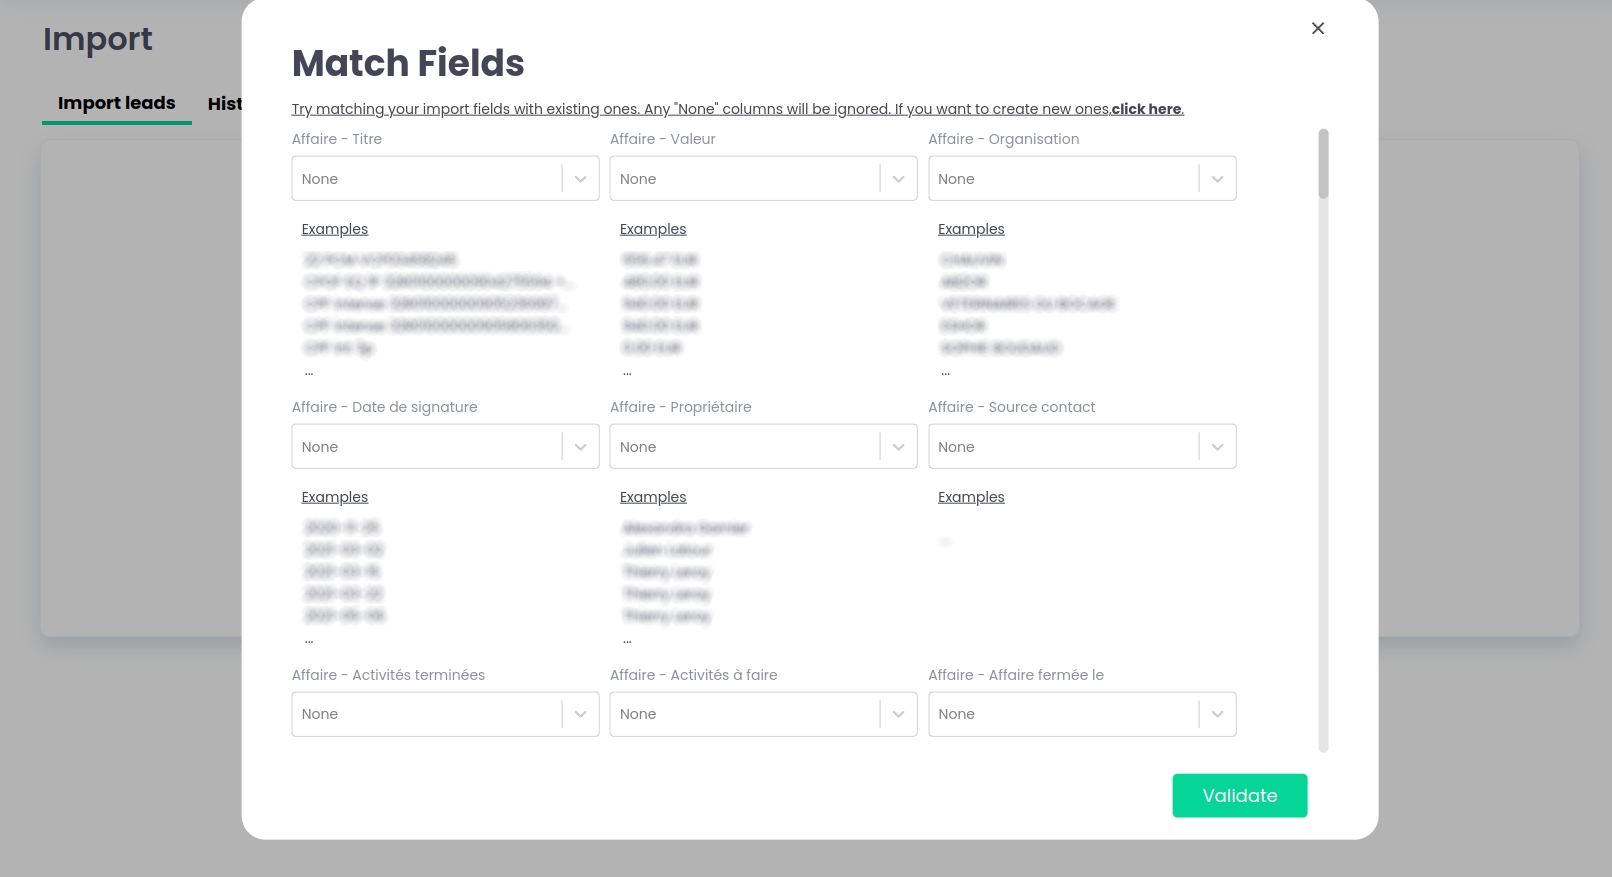Click Examples label under Affaire - Titre

coord(335,229)
